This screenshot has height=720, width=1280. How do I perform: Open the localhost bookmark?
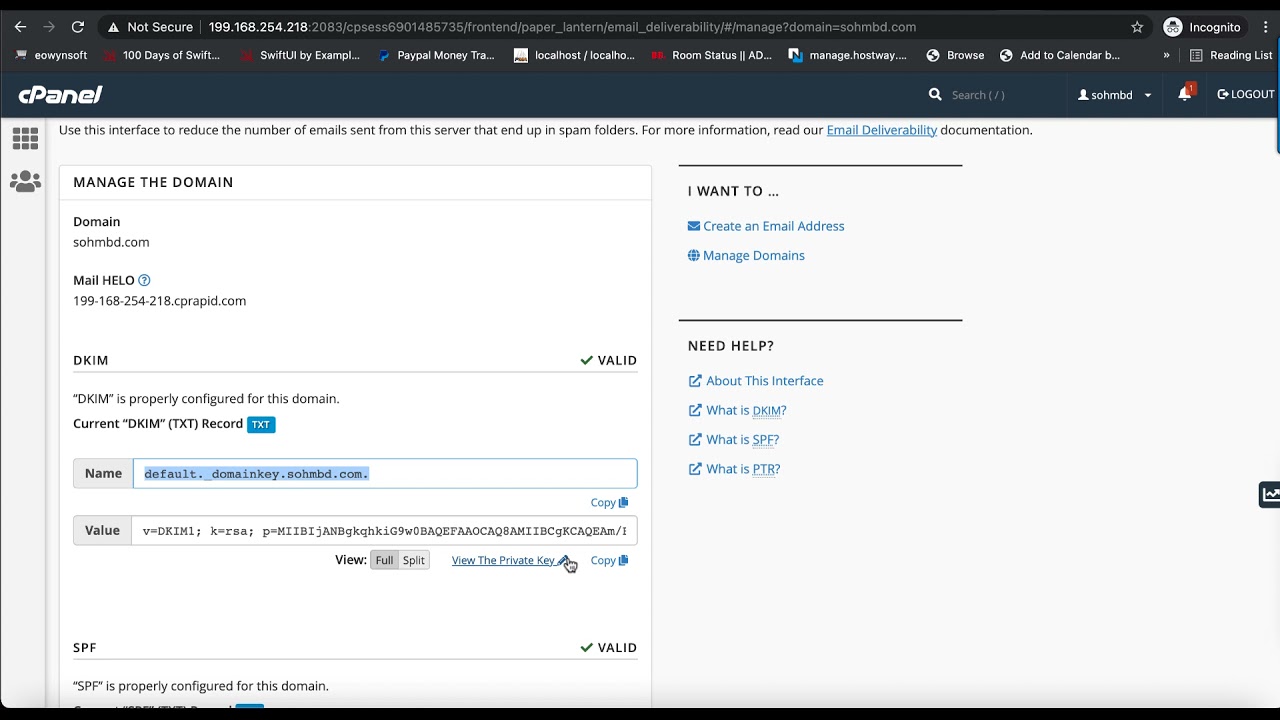pos(574,55)
